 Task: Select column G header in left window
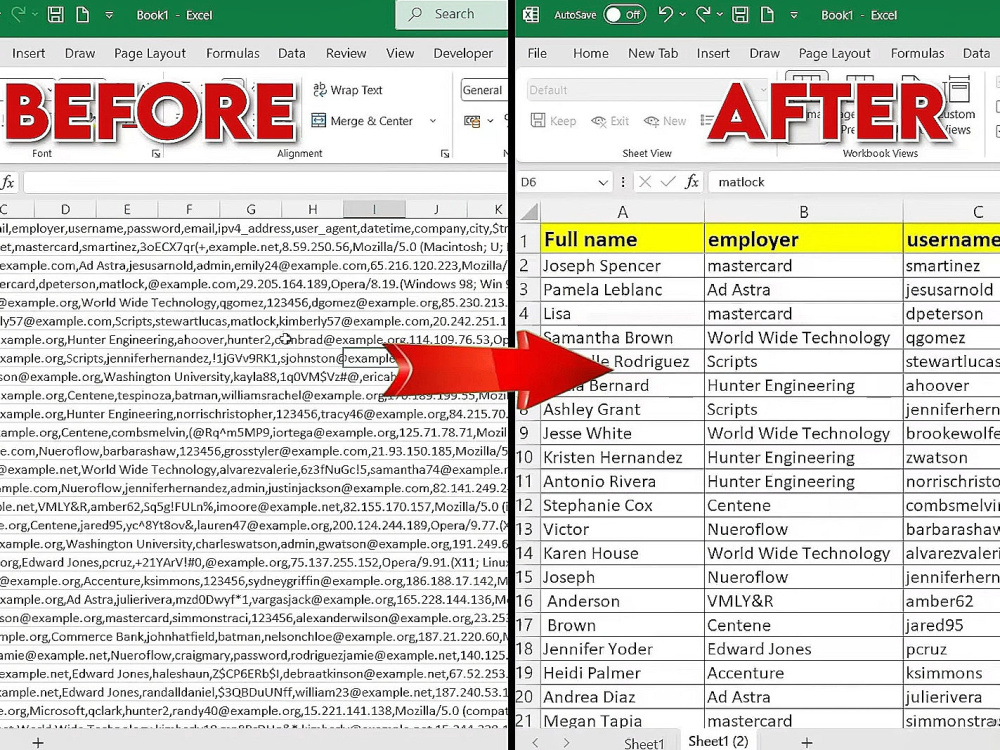click(x=251, y=209)
